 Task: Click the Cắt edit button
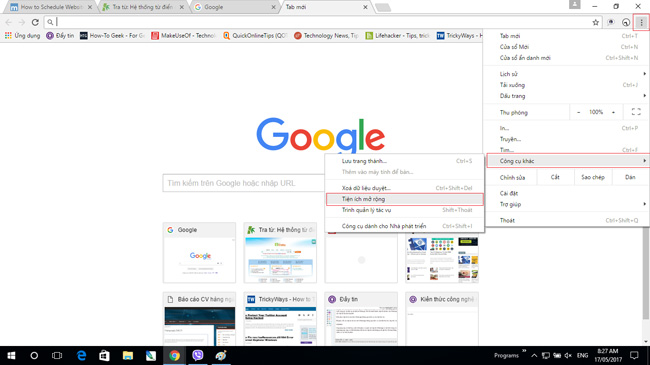point(555,177)
